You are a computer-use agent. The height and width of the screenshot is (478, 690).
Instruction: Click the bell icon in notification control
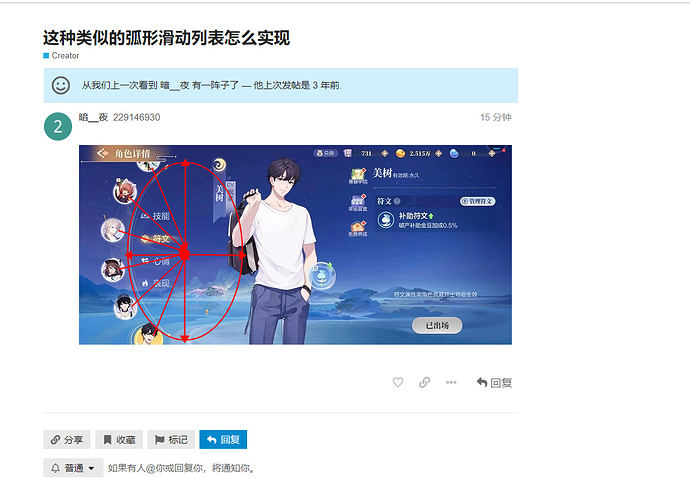tap(55, 468)
